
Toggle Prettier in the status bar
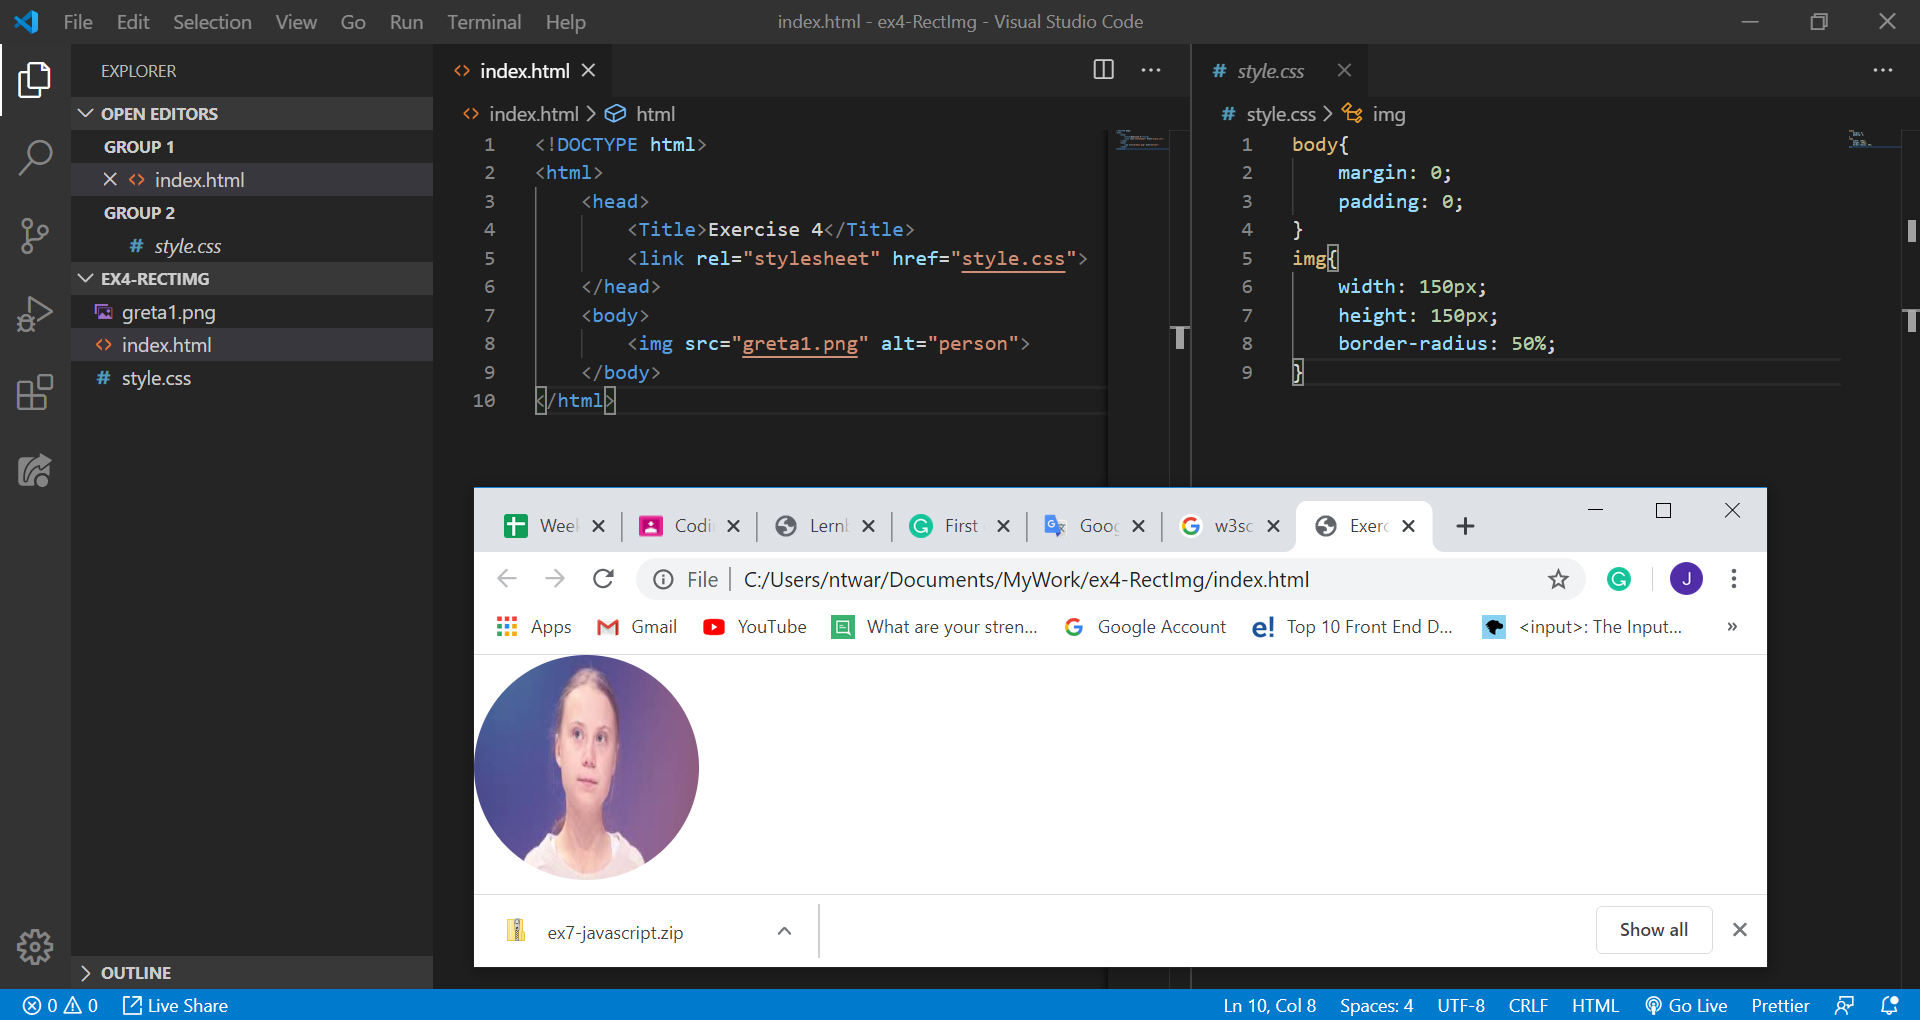(1779, 1005)
